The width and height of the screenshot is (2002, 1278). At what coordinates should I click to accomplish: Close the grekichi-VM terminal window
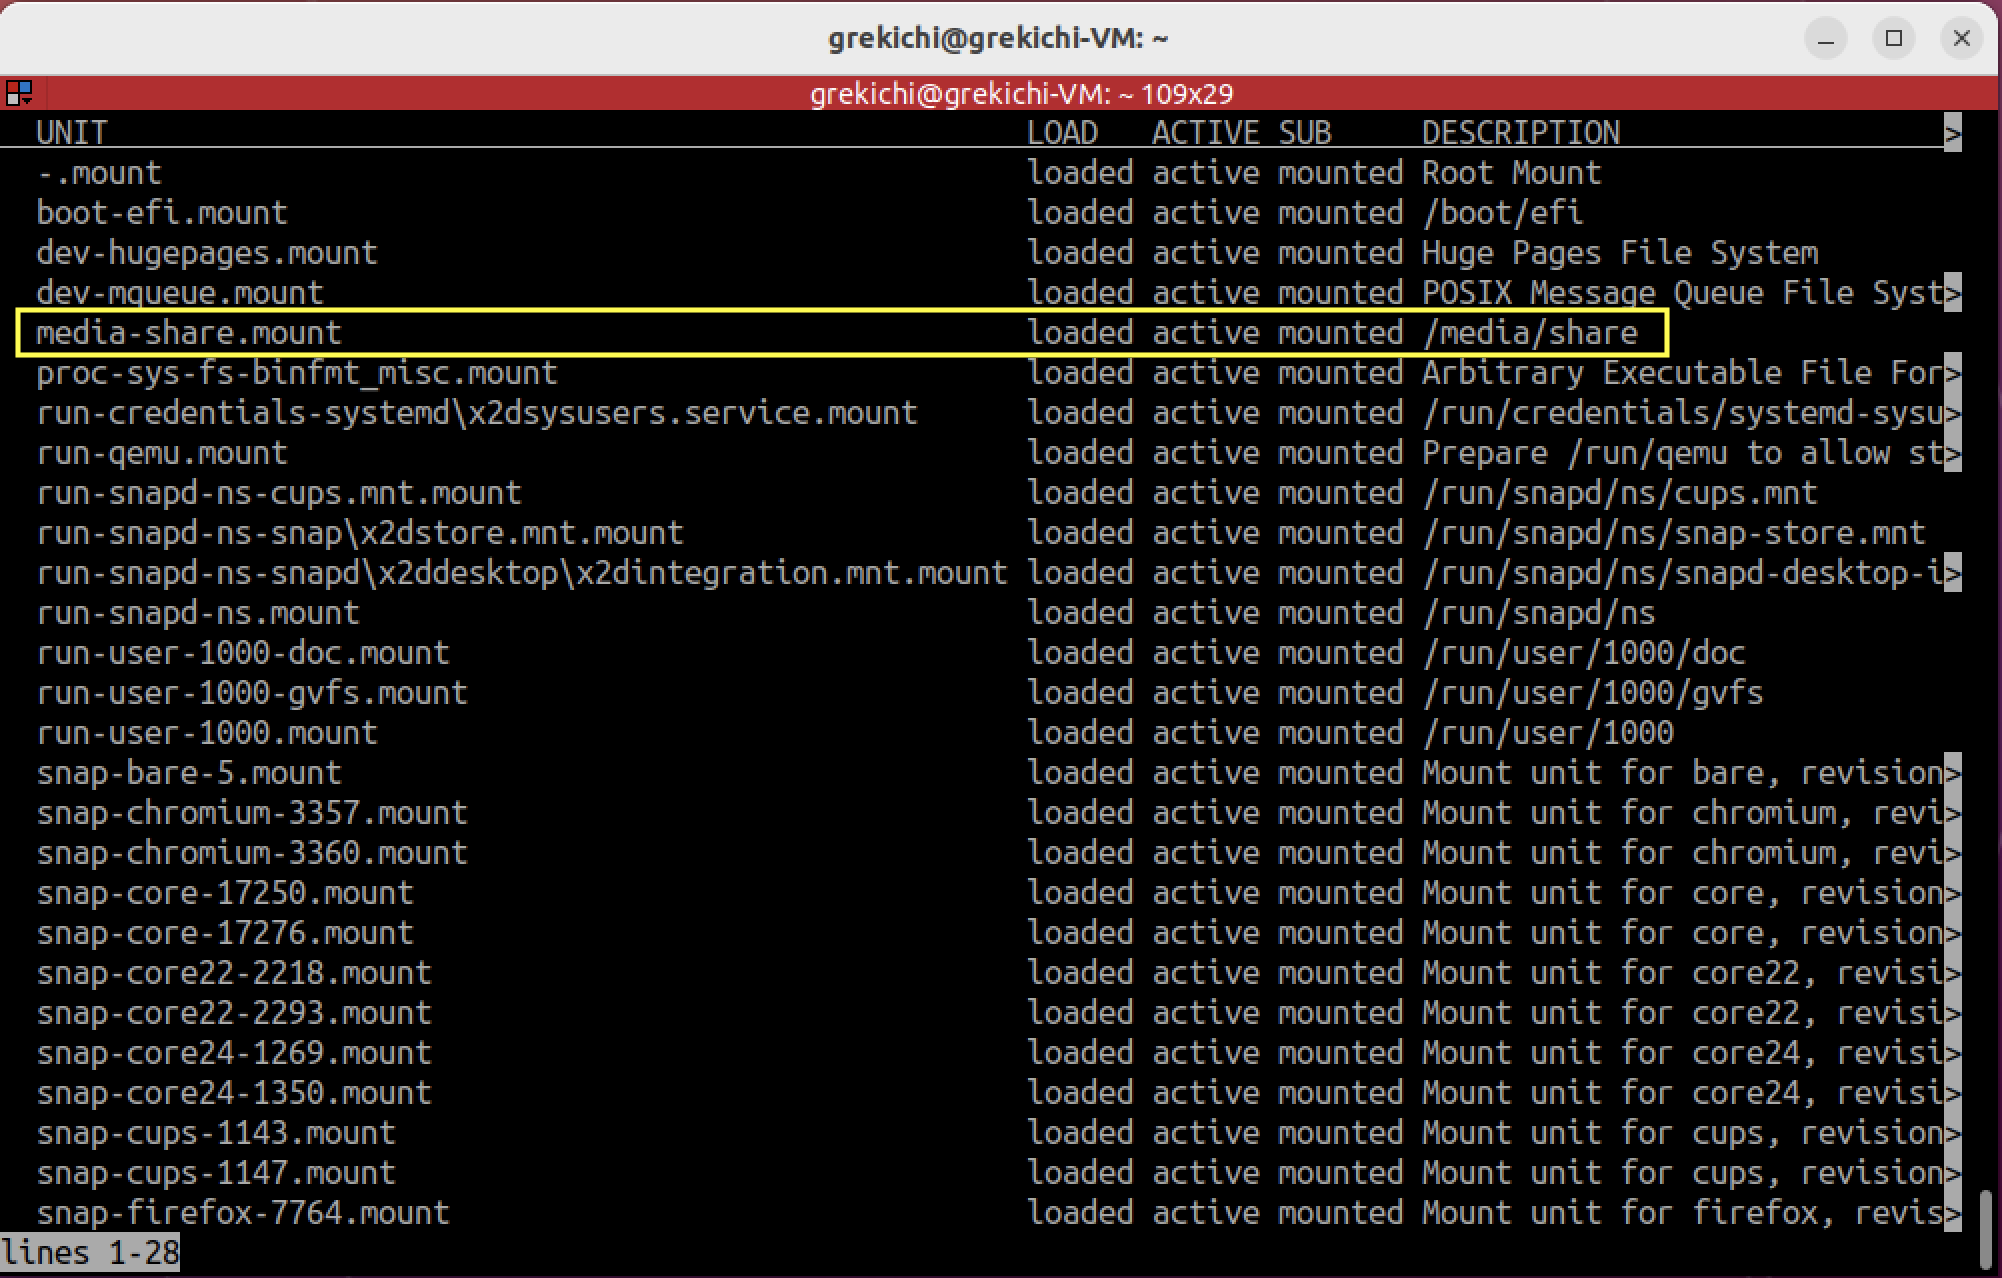[1961, 39]
